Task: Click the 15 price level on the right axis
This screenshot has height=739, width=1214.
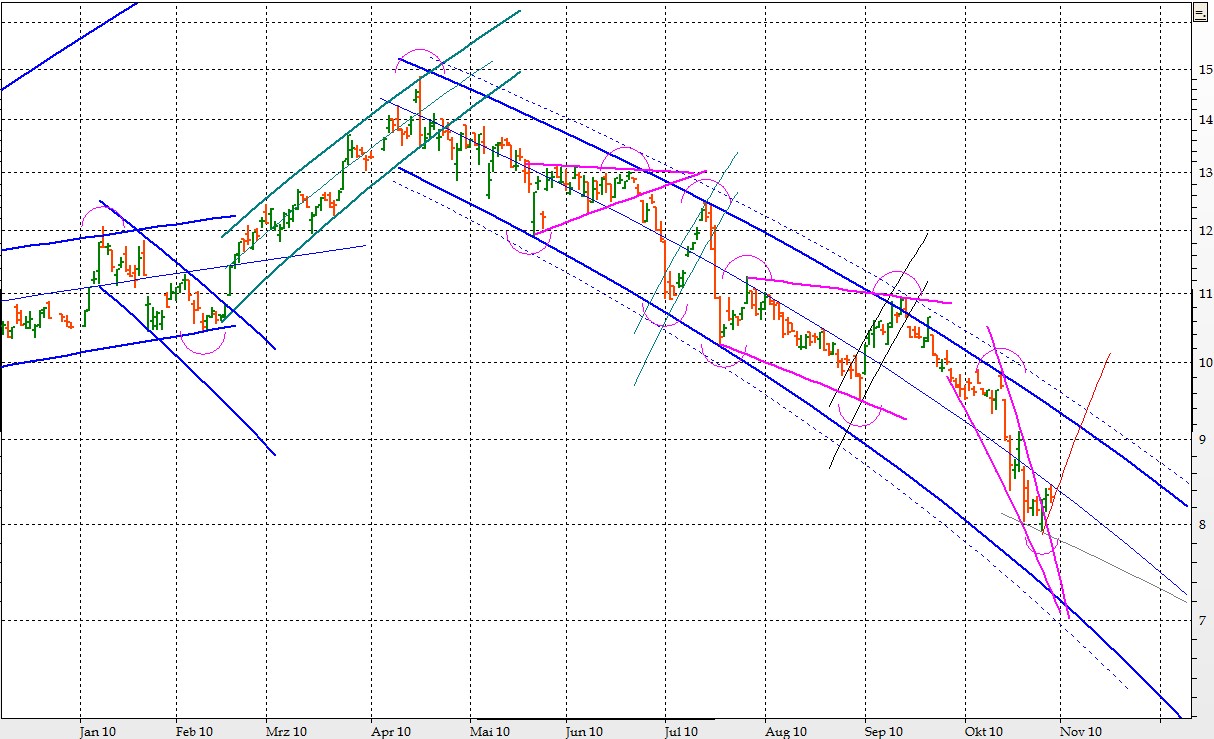Action: (1204, 71)
